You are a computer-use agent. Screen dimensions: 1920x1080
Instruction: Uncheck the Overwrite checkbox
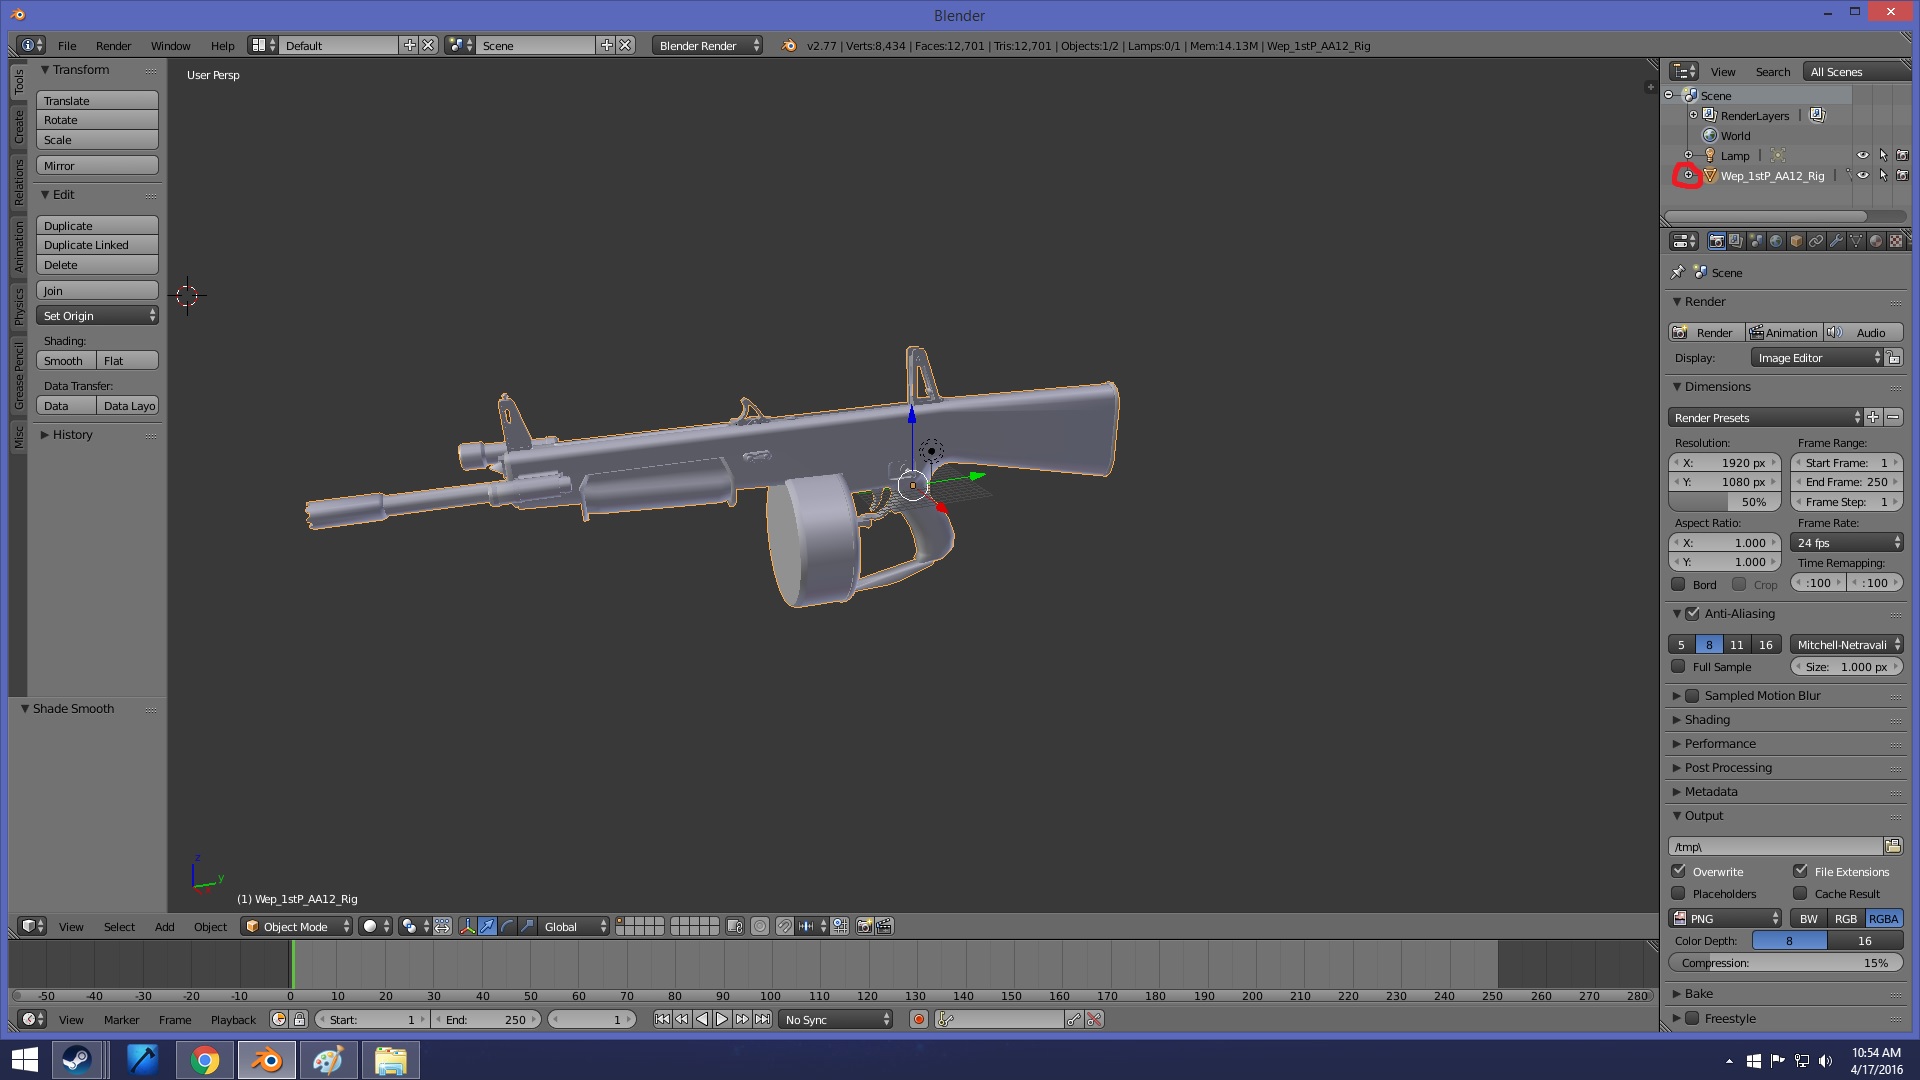click(x=1679, y=872)
